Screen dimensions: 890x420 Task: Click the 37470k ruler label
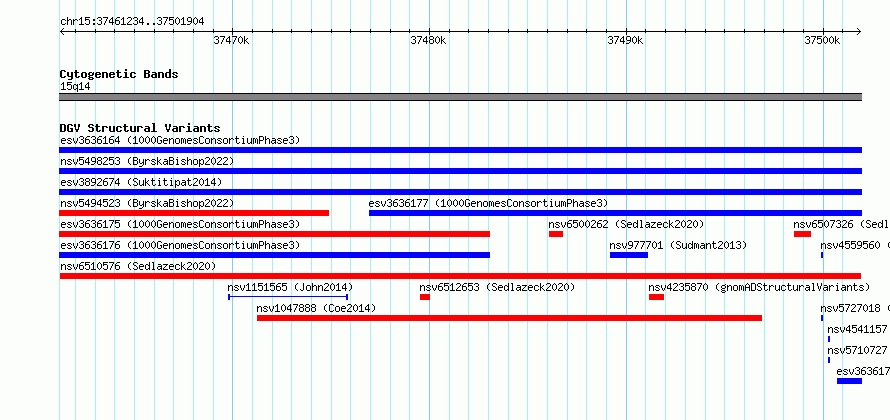pos(231,40)
